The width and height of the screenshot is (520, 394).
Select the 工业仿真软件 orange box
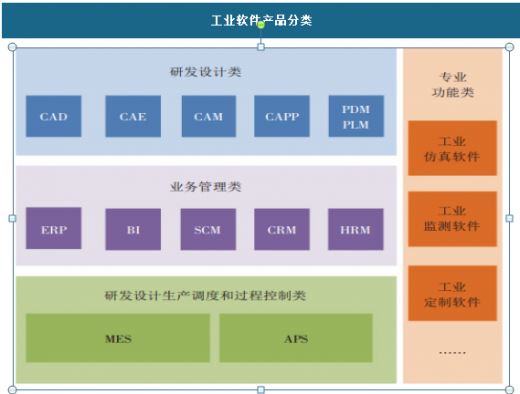coord(452,148)
